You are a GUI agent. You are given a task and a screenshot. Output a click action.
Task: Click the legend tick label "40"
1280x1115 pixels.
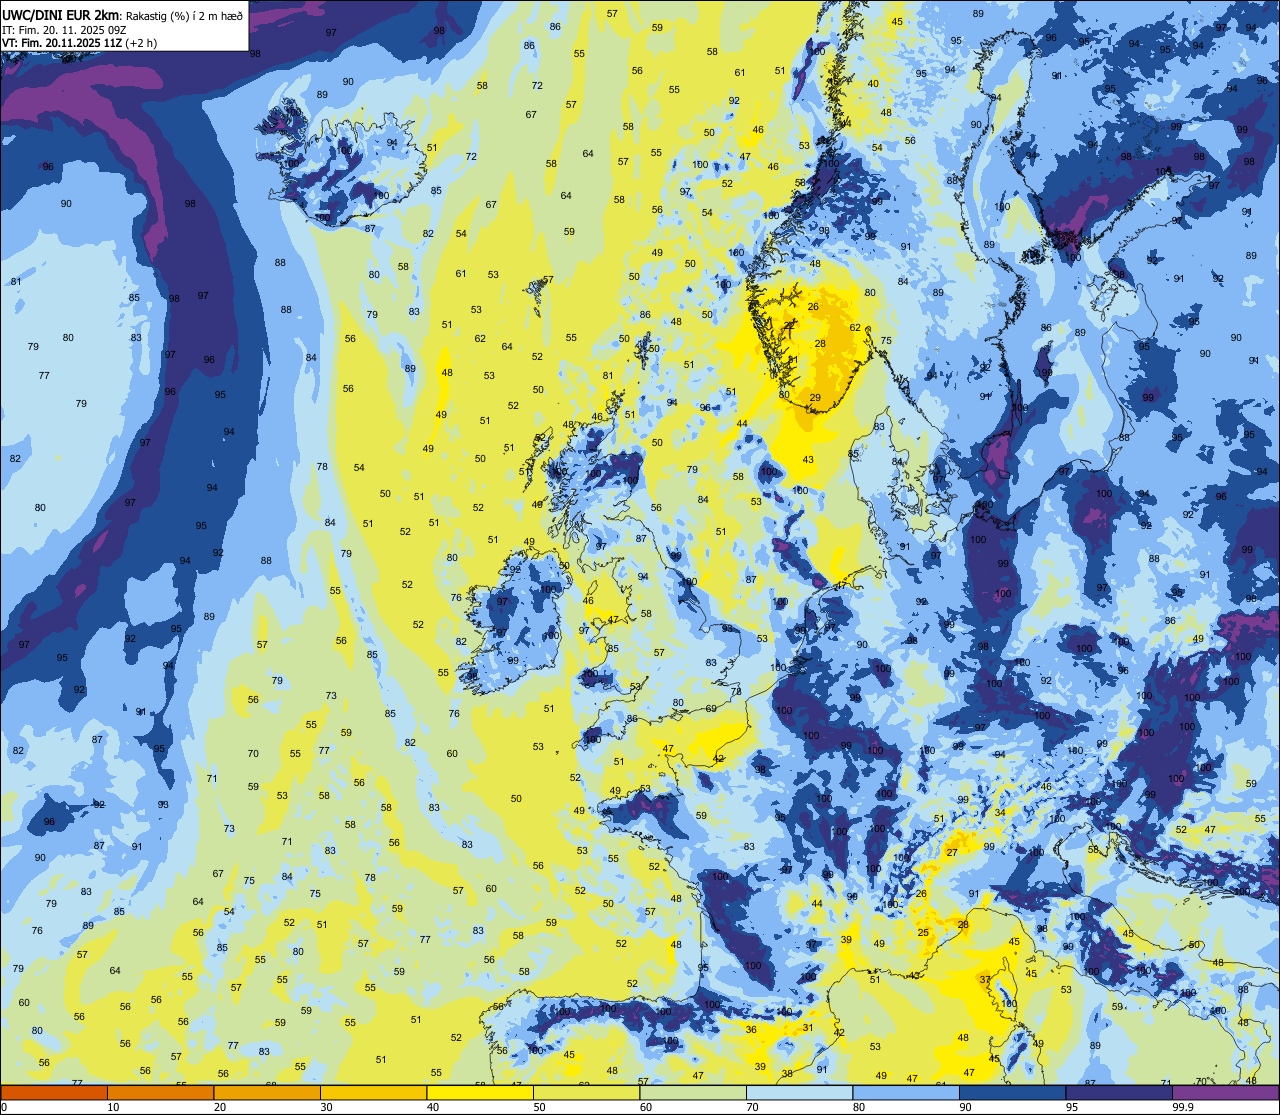(433, 1107)
